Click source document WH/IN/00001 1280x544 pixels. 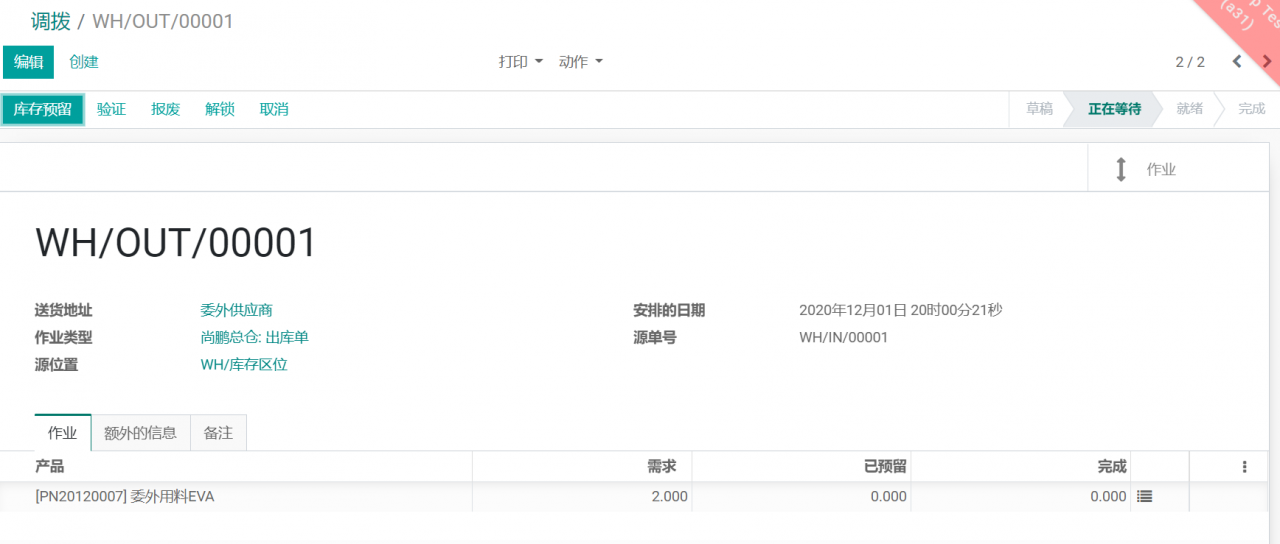tap(844, 338)
